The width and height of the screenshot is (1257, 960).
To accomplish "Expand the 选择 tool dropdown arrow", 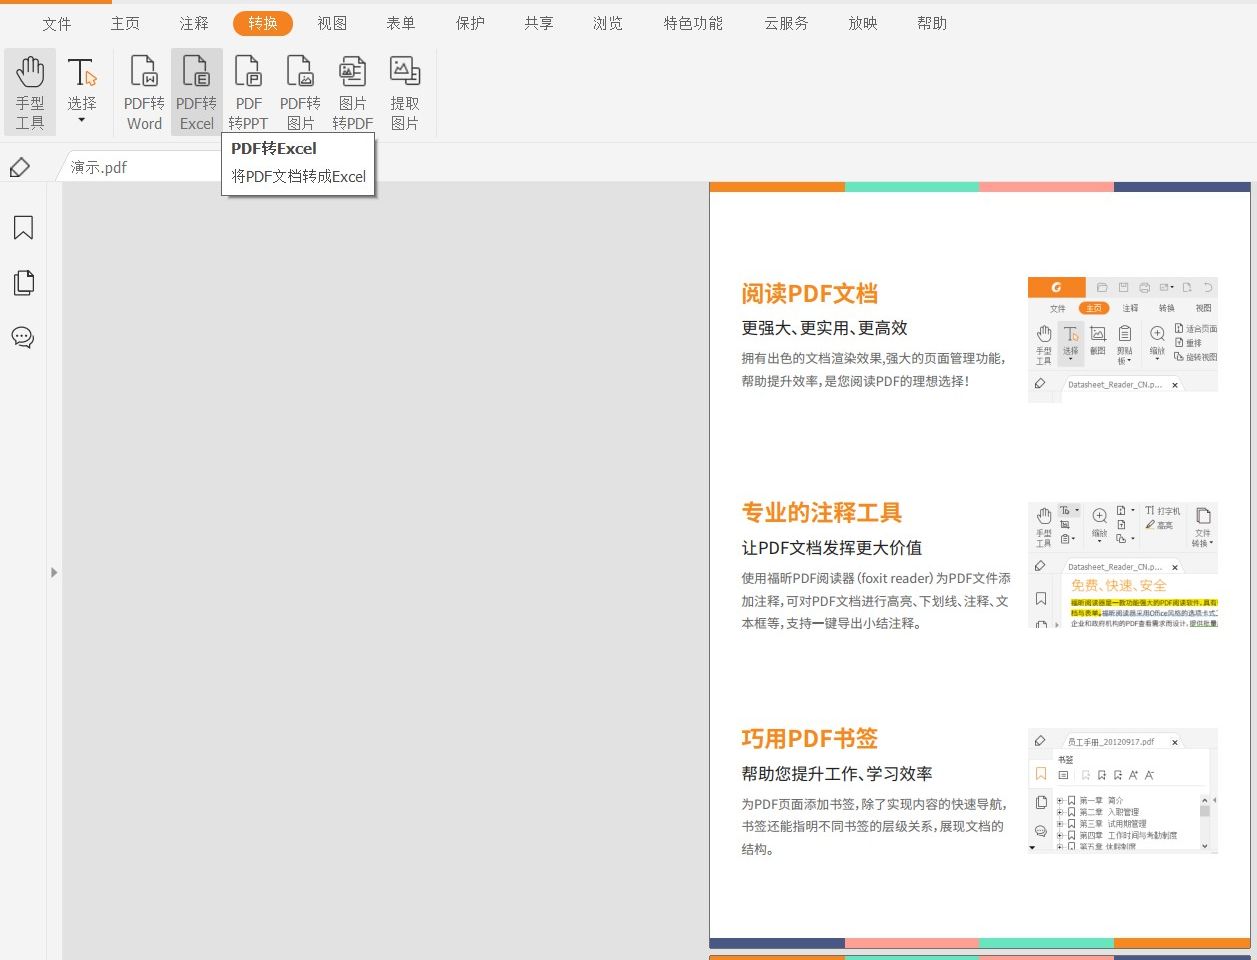I will [82, 117].
